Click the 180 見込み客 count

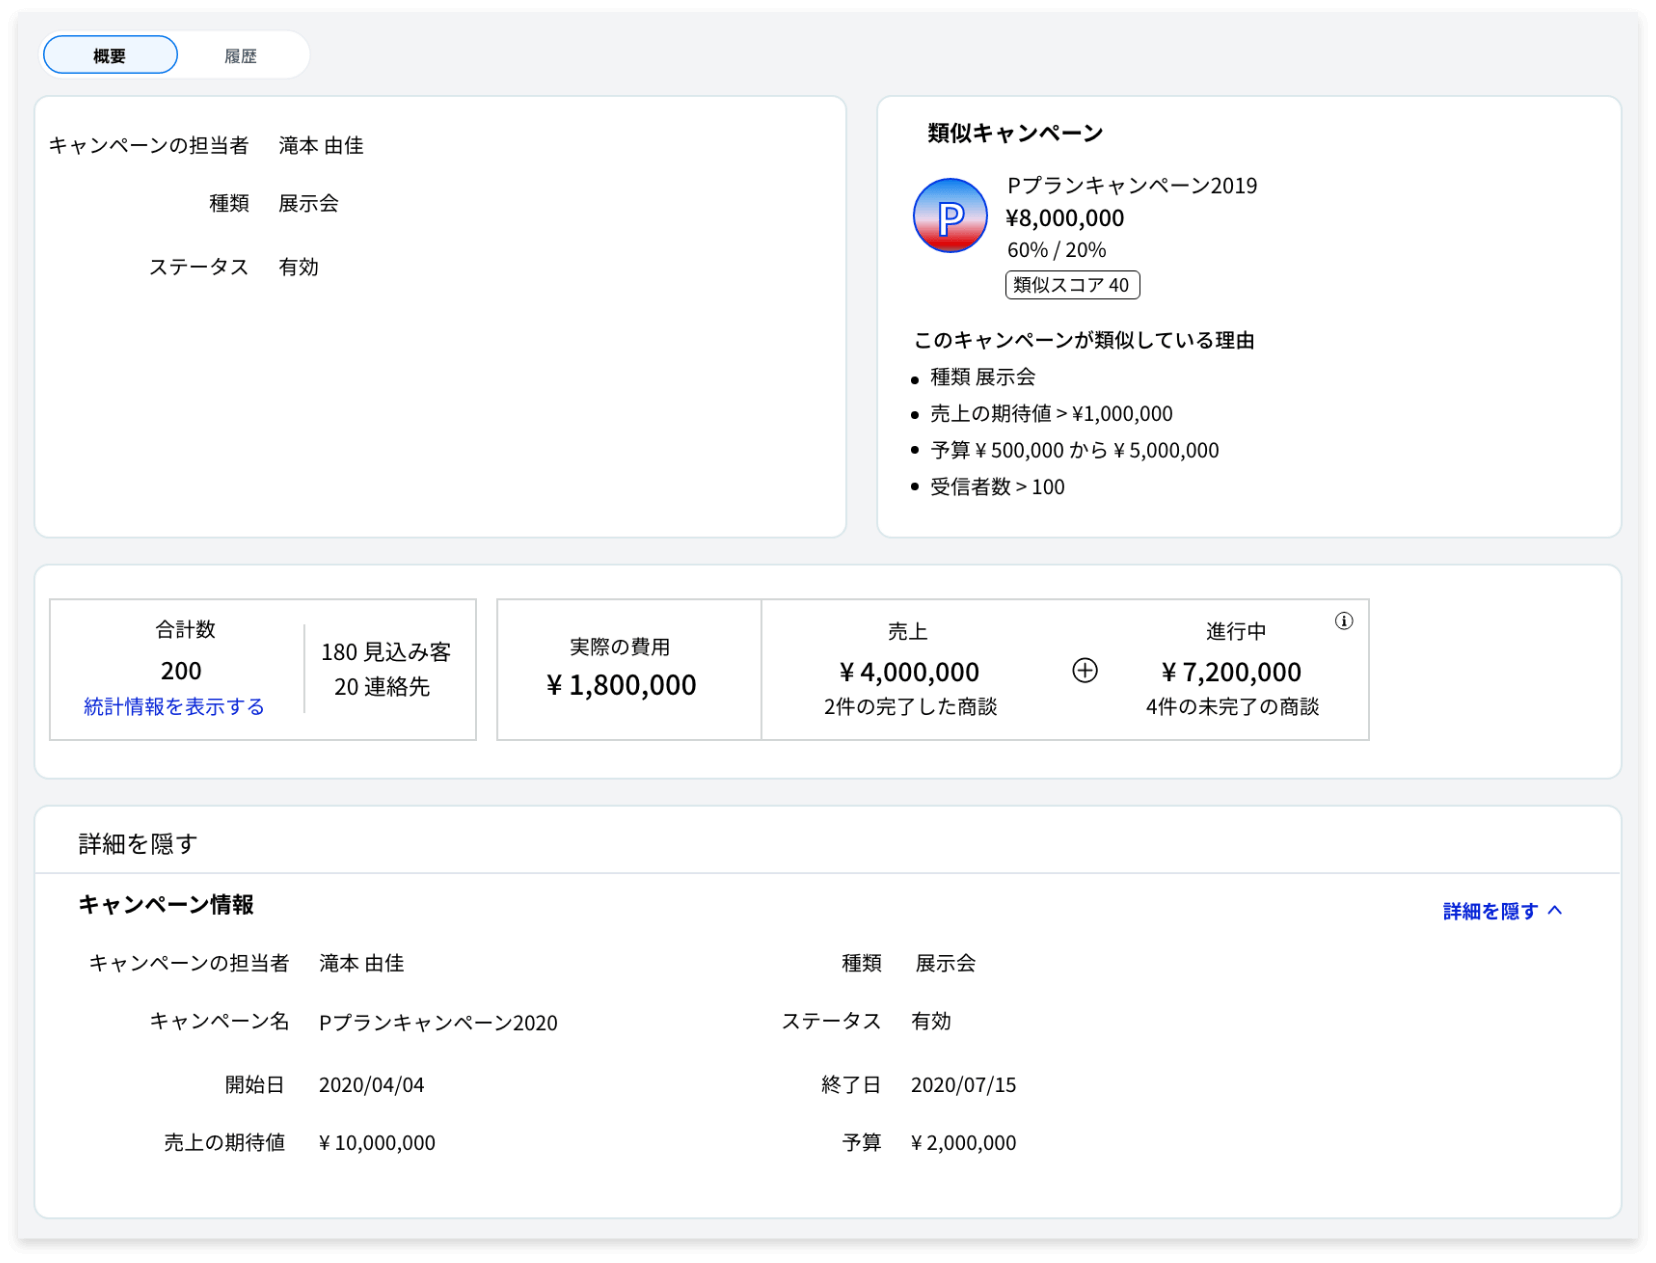(386, 652)
